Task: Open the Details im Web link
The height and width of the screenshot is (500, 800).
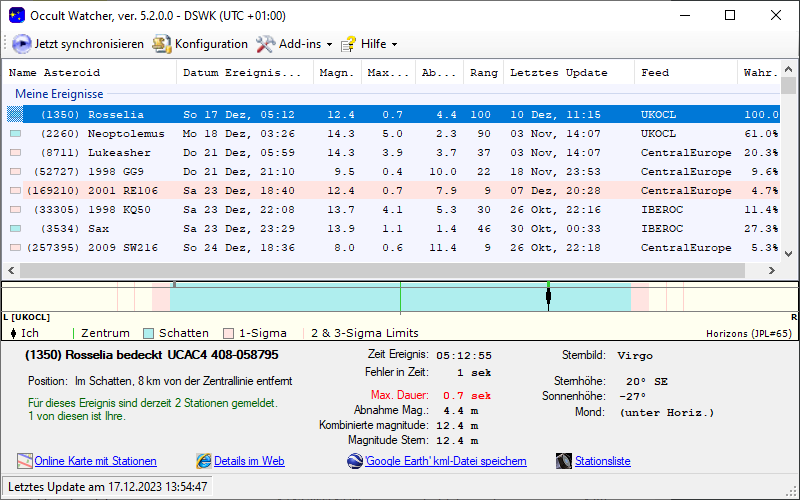Action: [x=249, y=461]
